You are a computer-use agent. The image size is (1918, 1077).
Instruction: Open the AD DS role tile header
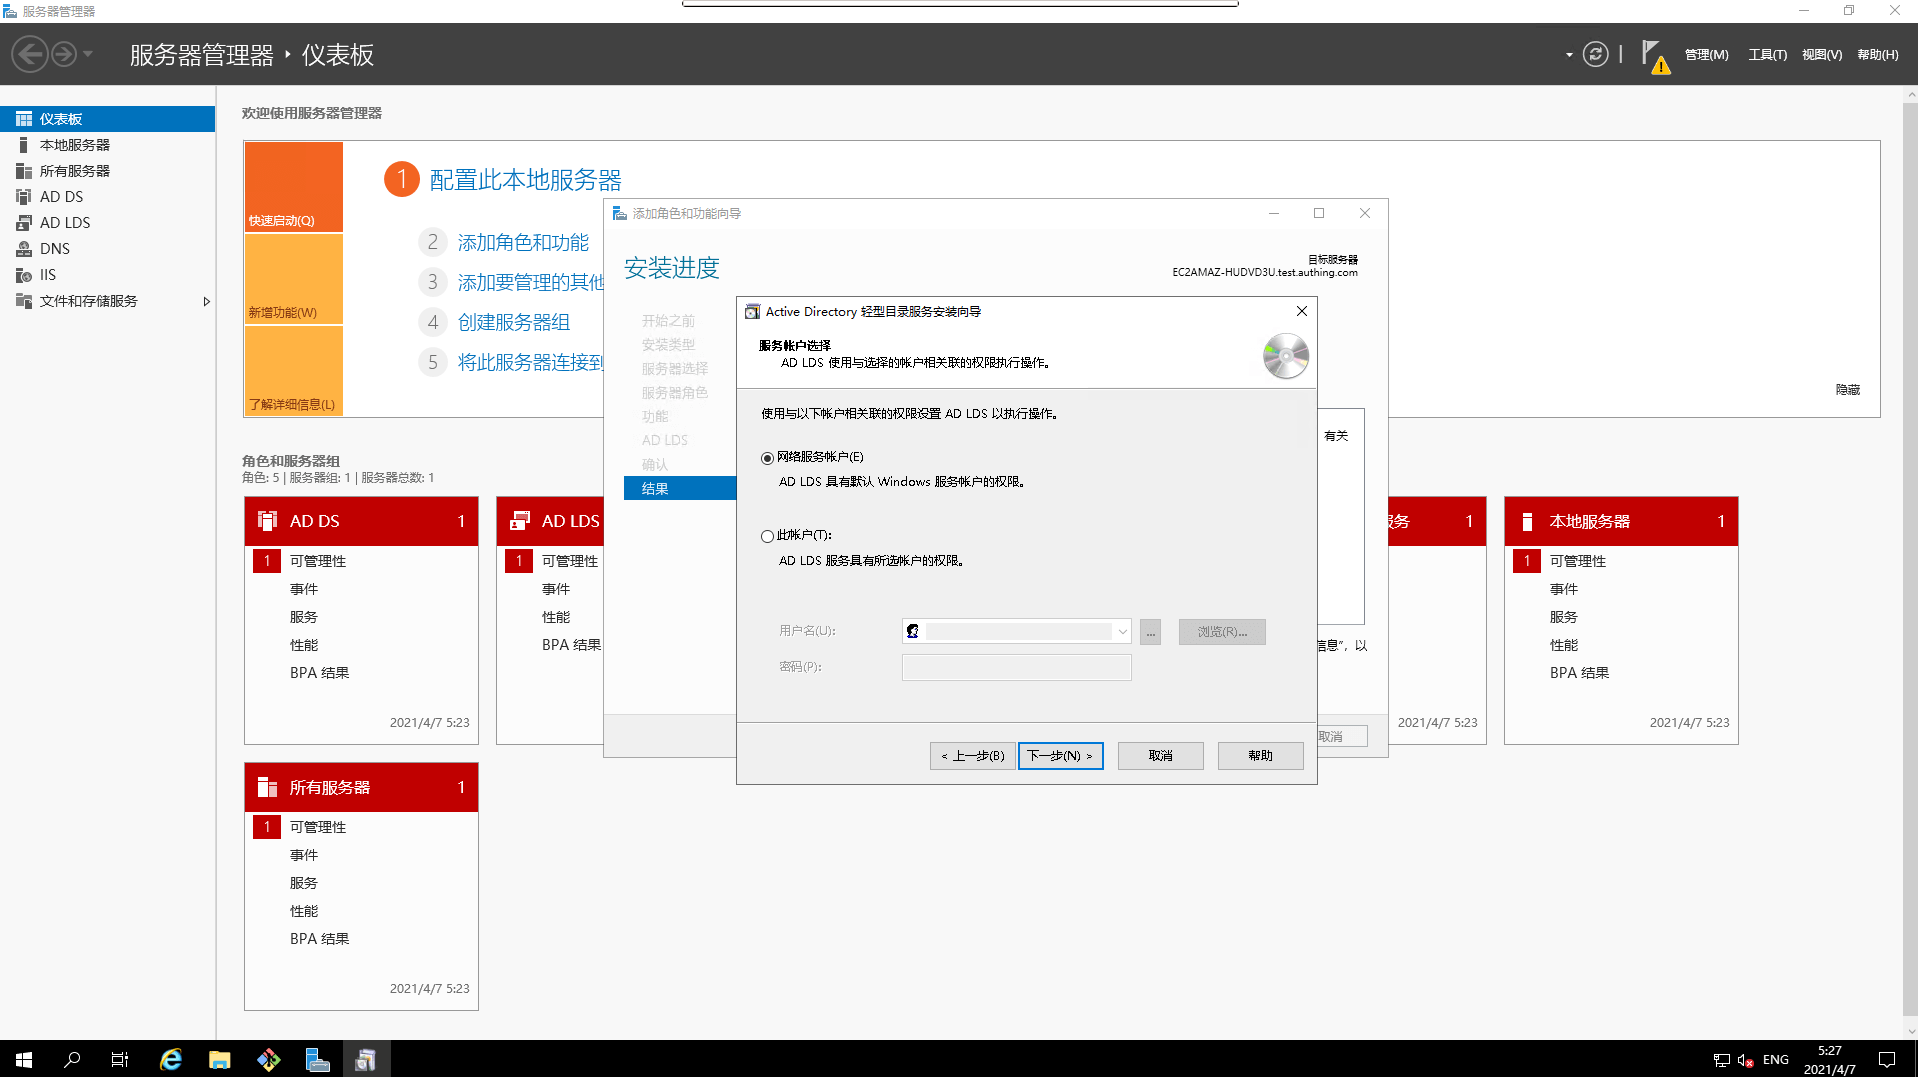[361, 521]
